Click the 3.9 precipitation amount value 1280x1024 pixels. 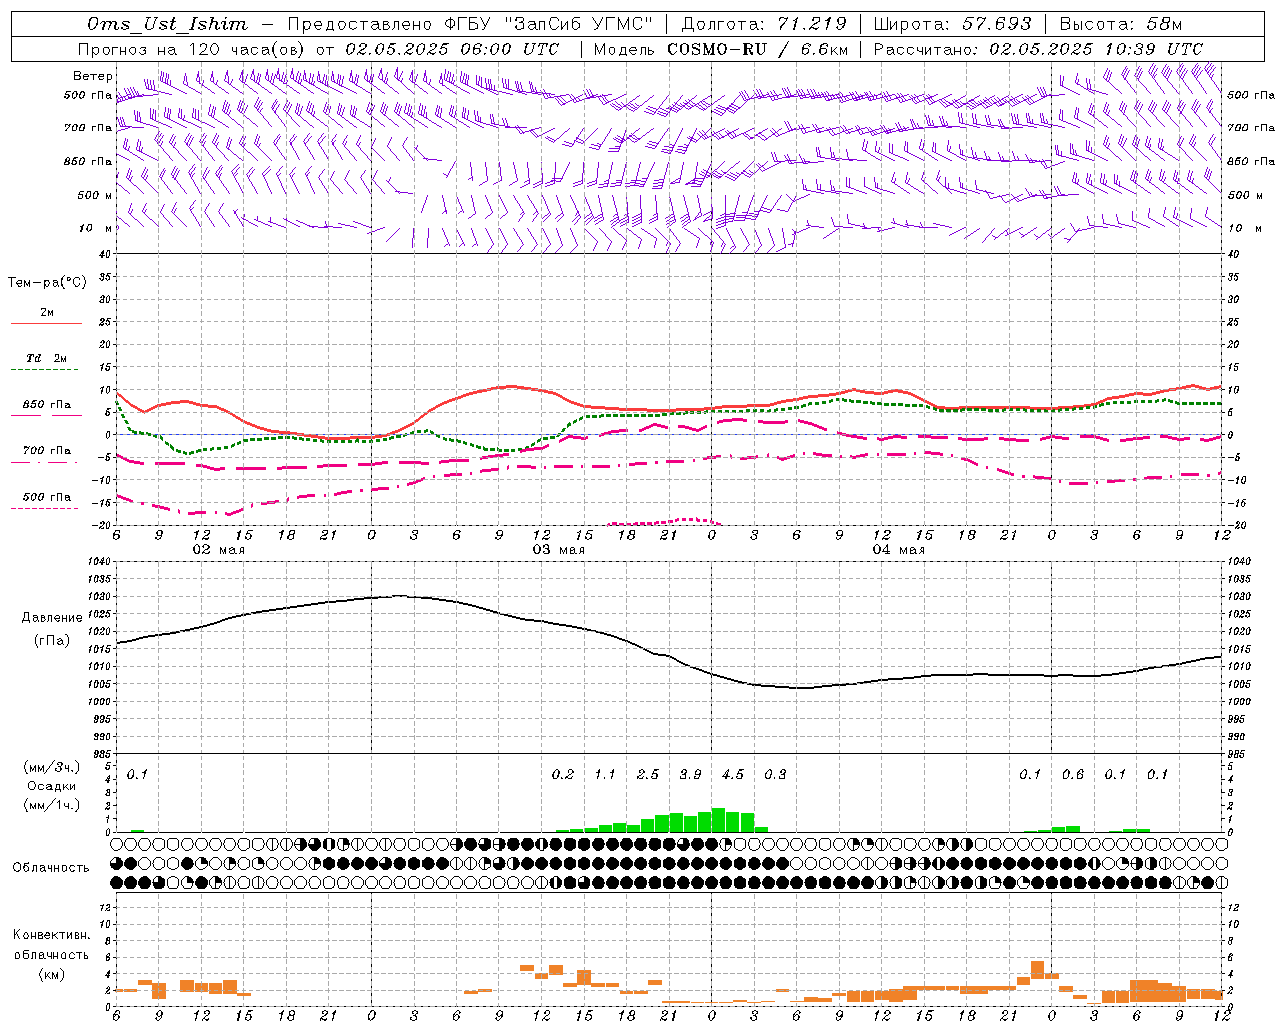click(x=690, y=774)
